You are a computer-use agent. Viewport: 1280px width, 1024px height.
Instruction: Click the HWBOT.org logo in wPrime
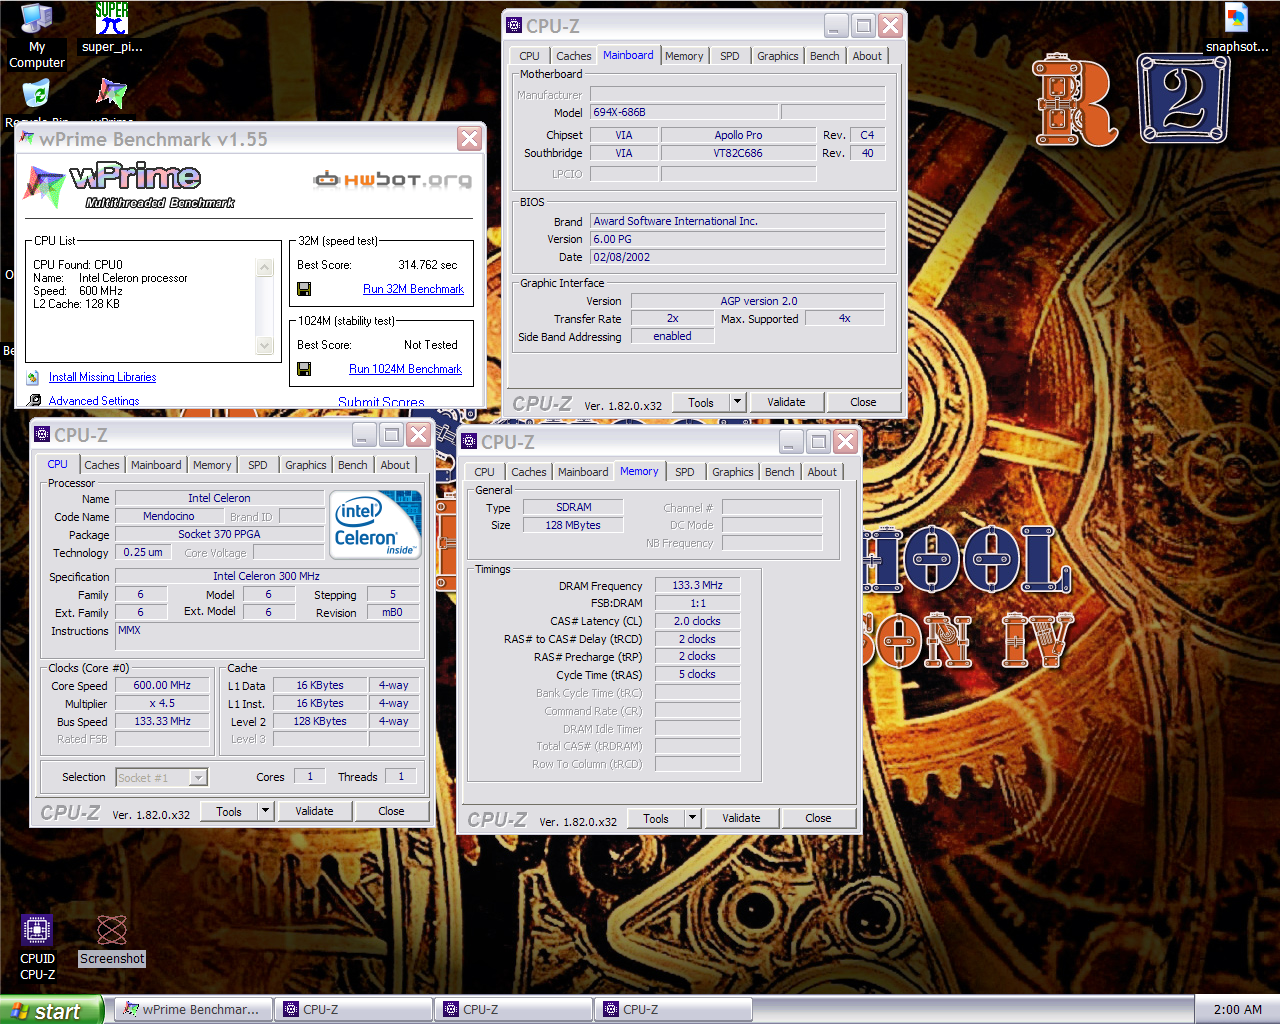tap(392, 180)
